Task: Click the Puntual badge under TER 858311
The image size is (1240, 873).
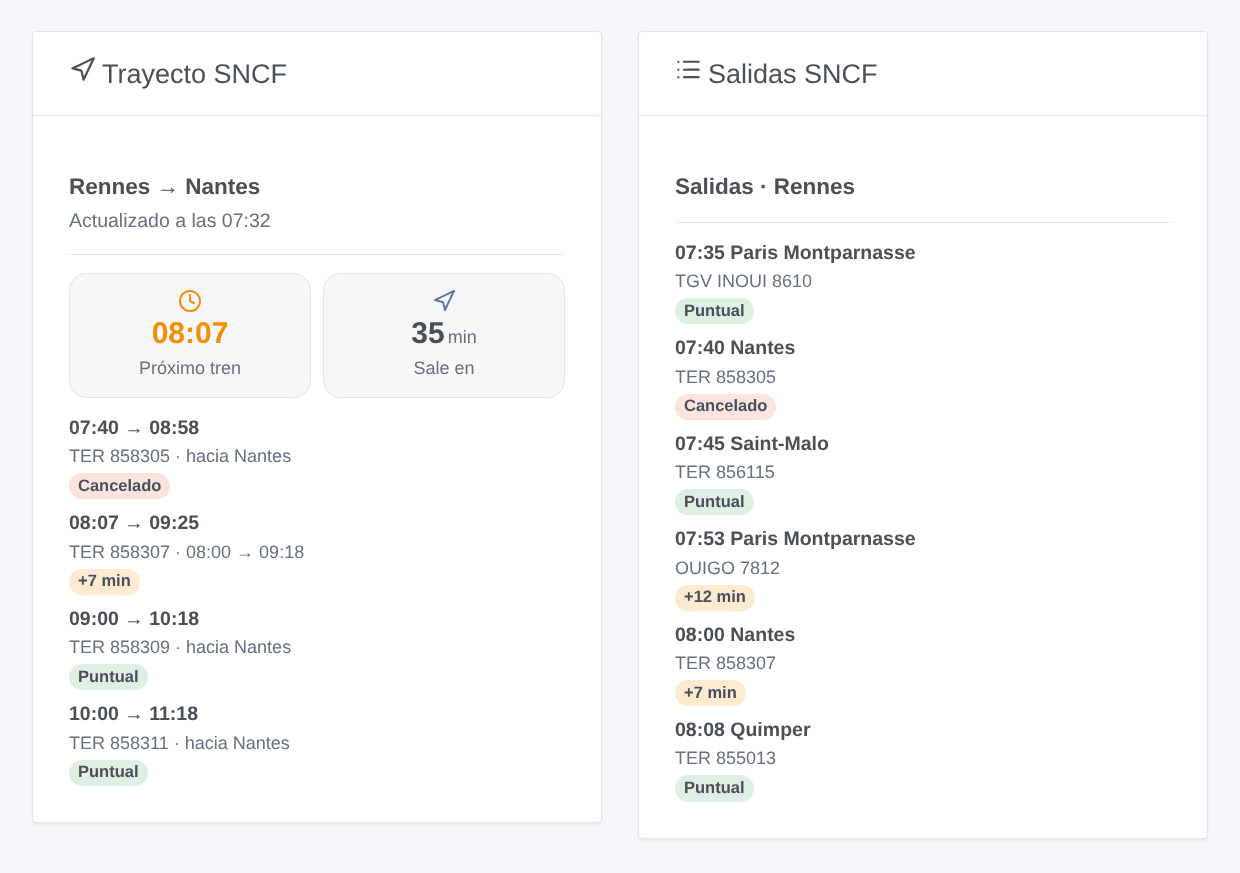Action: pyautogui.click(x=108, y=772)
